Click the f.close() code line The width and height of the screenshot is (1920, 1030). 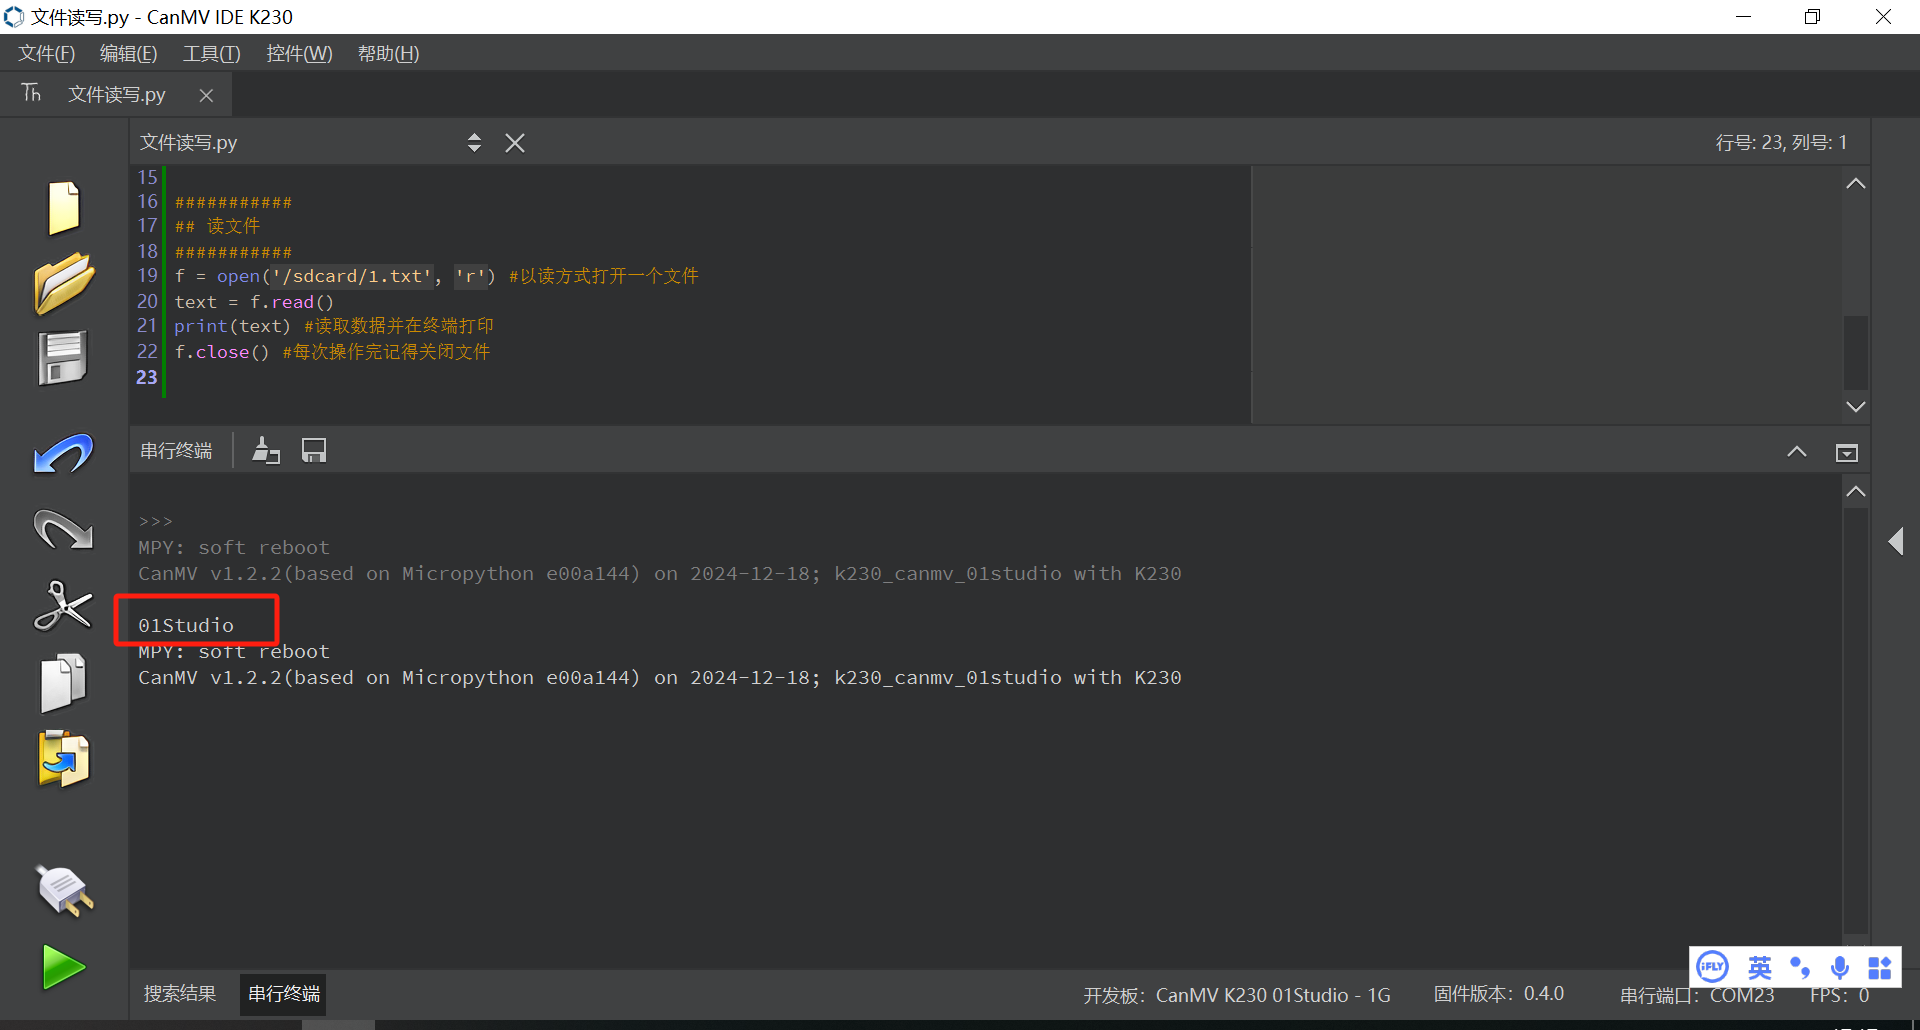[332, 352]
